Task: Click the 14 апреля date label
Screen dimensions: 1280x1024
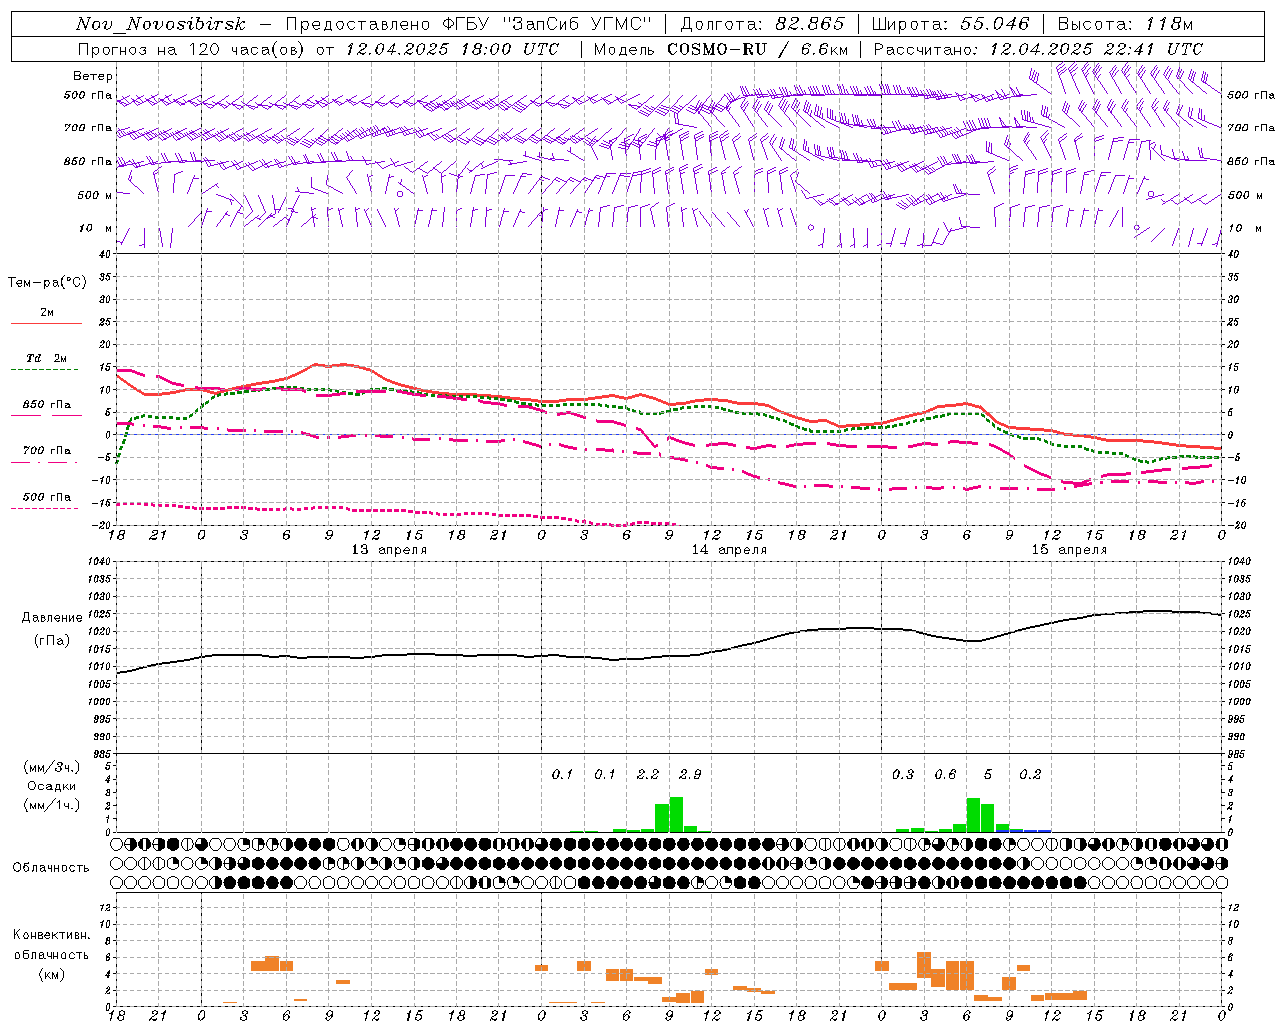Action: pos(729,550)
